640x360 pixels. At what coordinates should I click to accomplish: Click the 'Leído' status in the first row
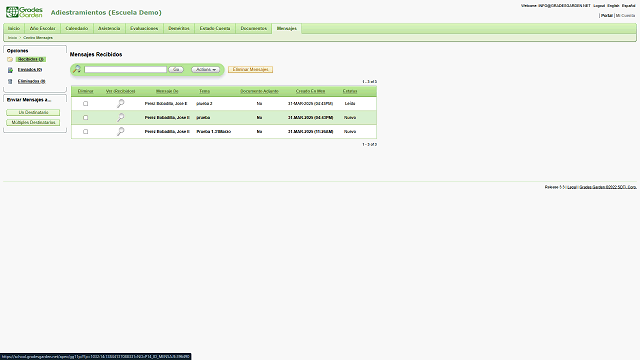coord(350,104)
